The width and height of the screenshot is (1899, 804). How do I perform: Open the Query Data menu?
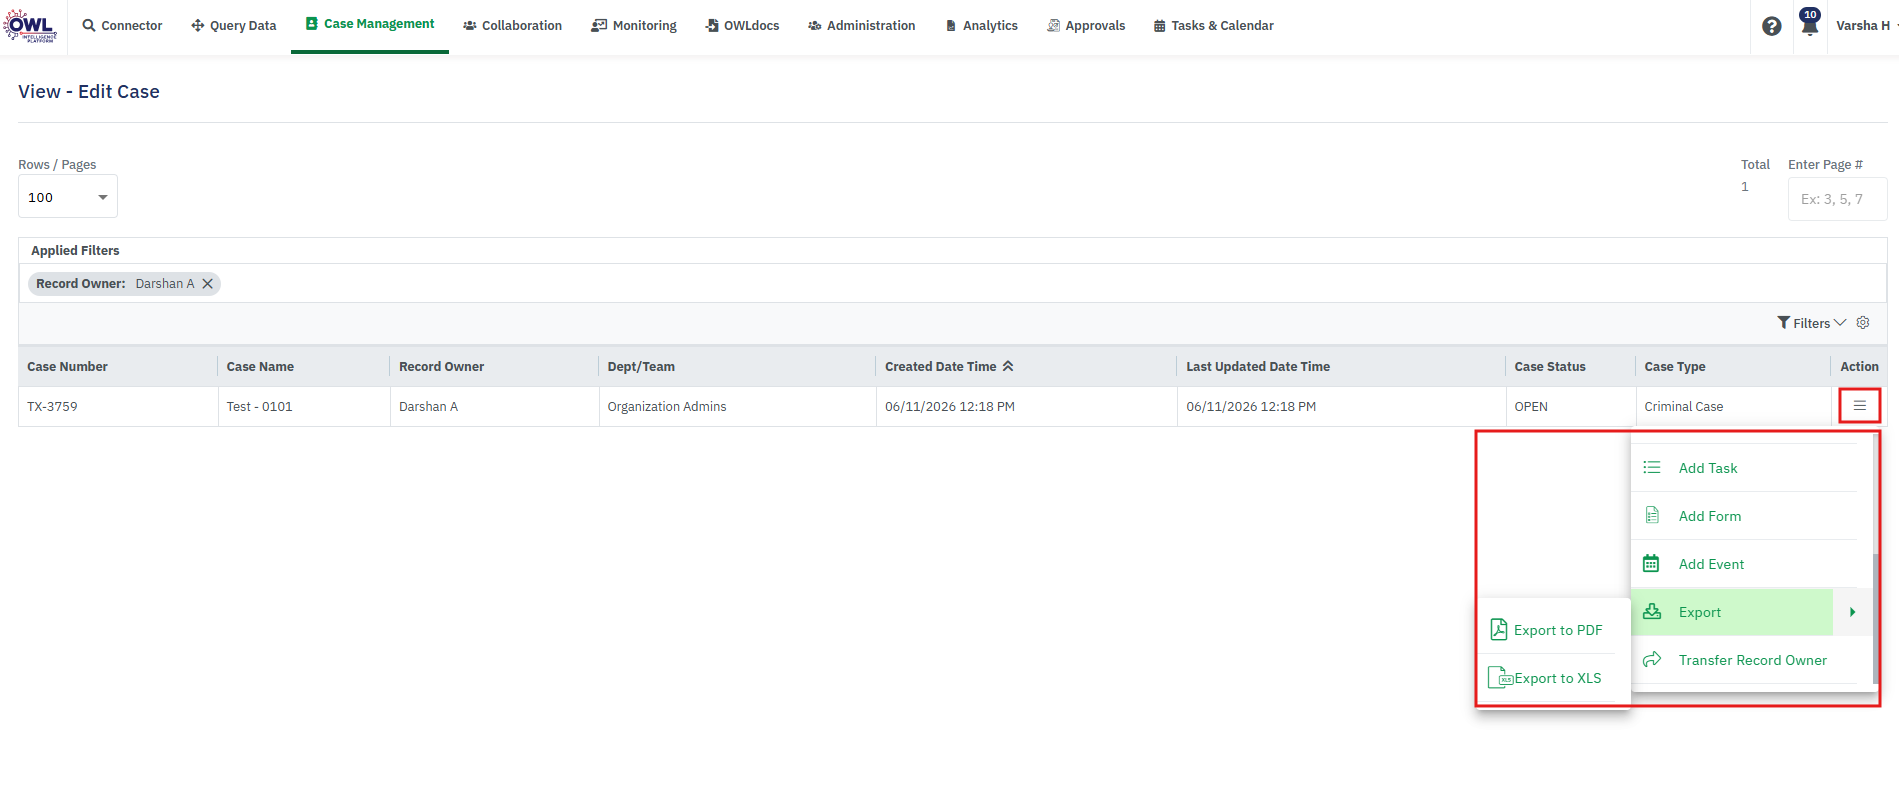234,26
